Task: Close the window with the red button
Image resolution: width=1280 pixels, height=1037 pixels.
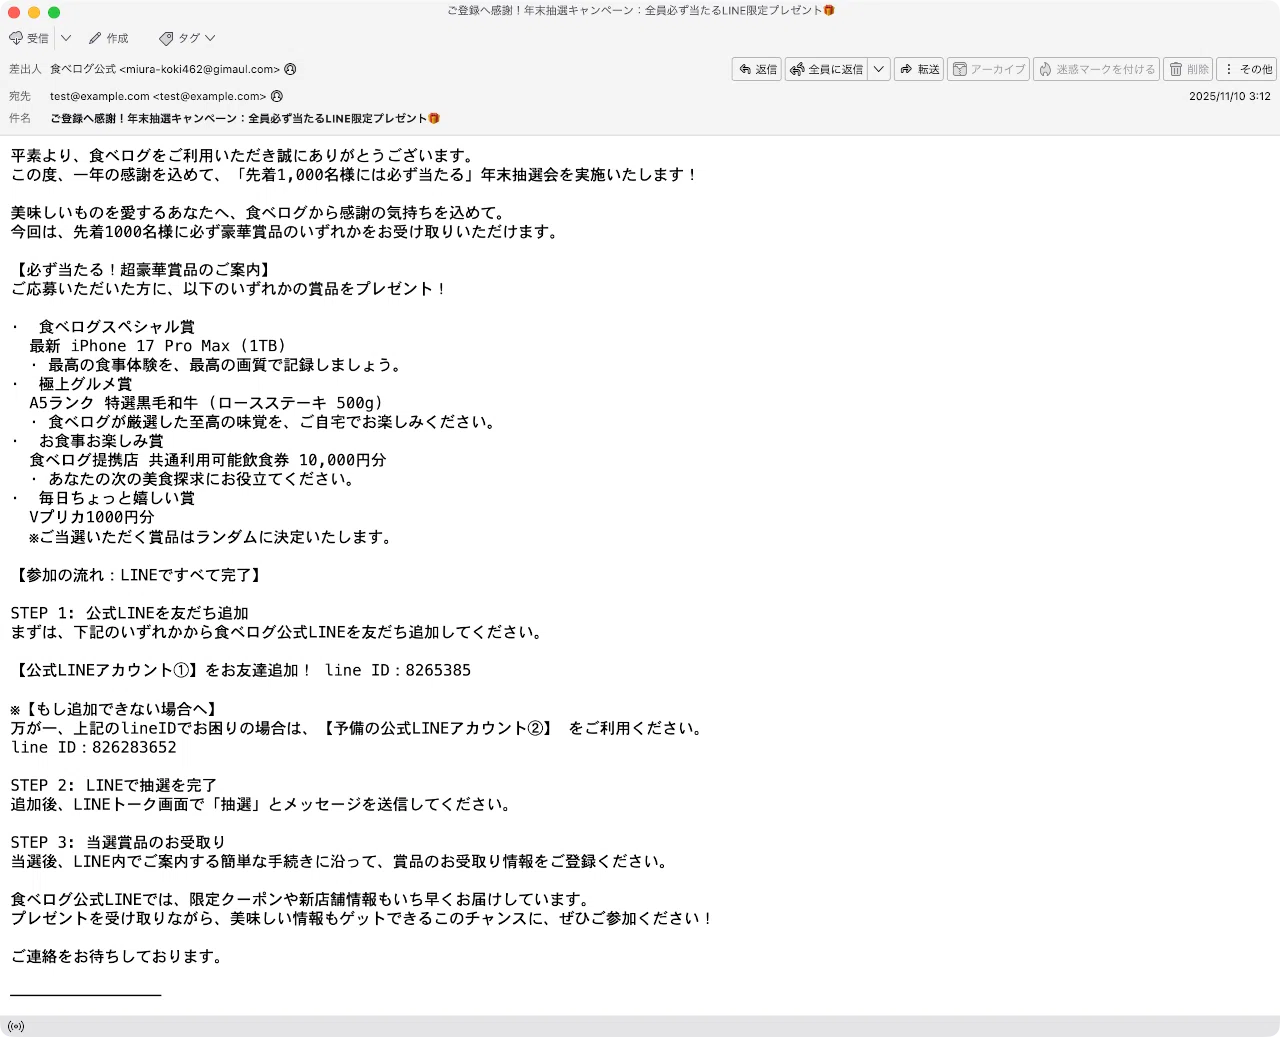Action: coord(14,12)
